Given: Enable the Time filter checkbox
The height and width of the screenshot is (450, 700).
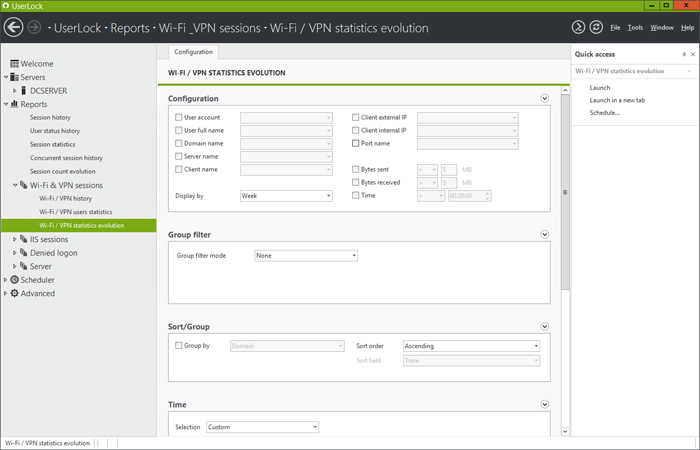Looking at the screenshot, I should (355, 195).
